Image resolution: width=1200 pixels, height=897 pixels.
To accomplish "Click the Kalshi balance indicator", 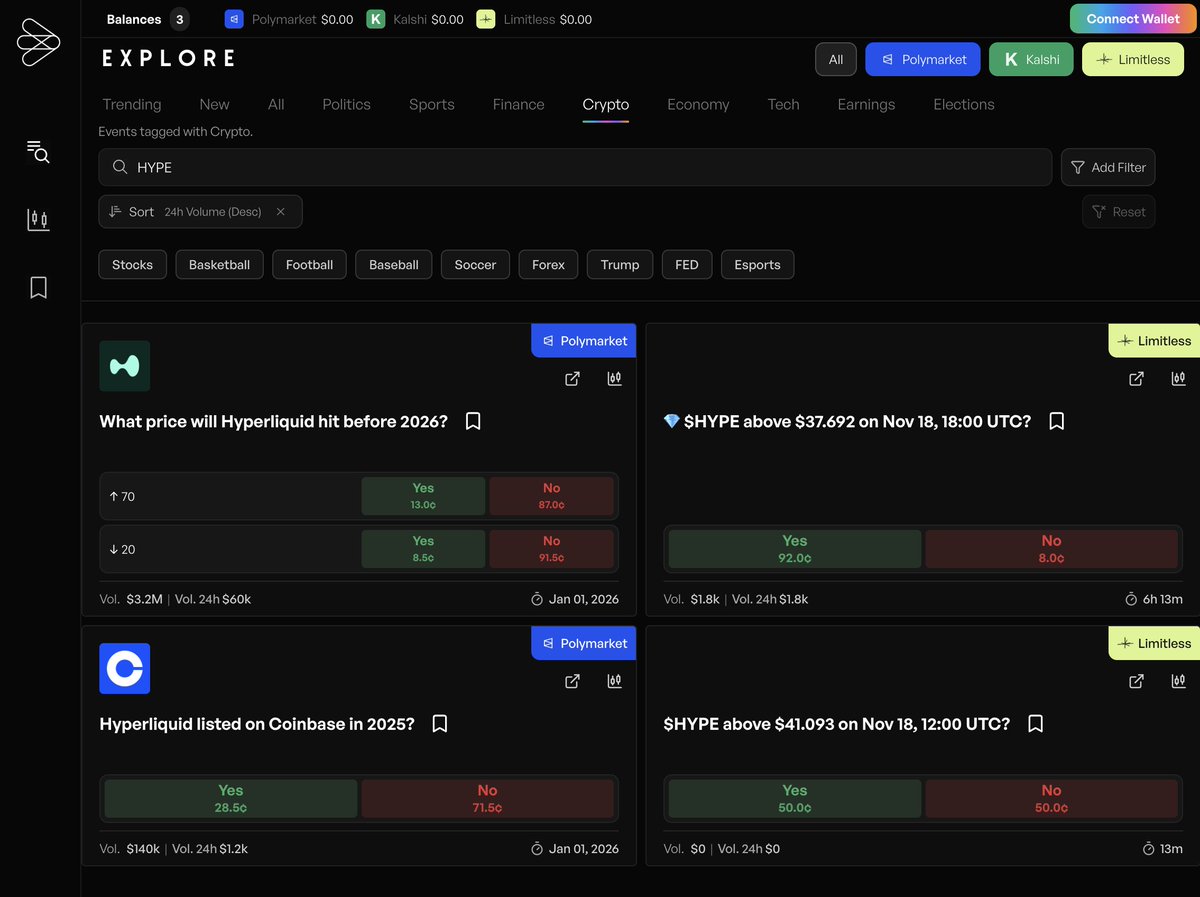I will pos(415,19).
